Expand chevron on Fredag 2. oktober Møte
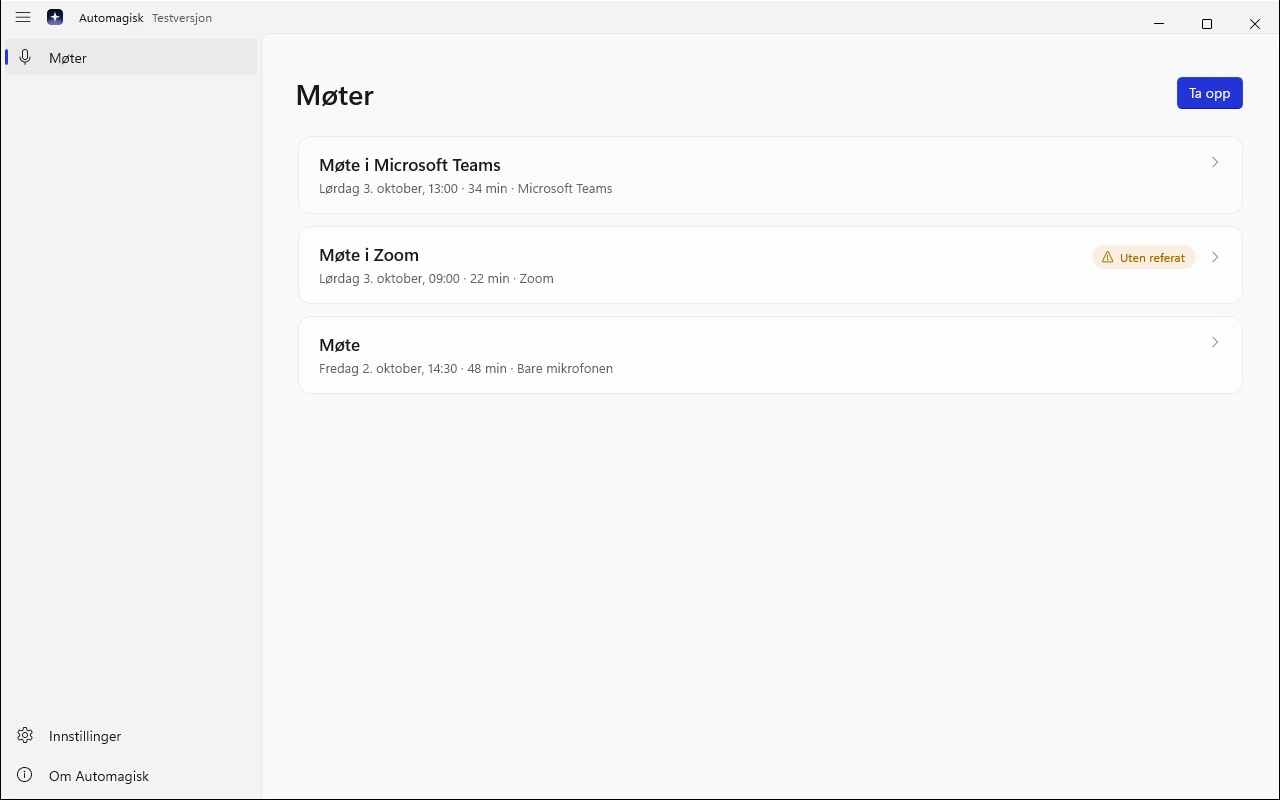 tap(1215, 342)
